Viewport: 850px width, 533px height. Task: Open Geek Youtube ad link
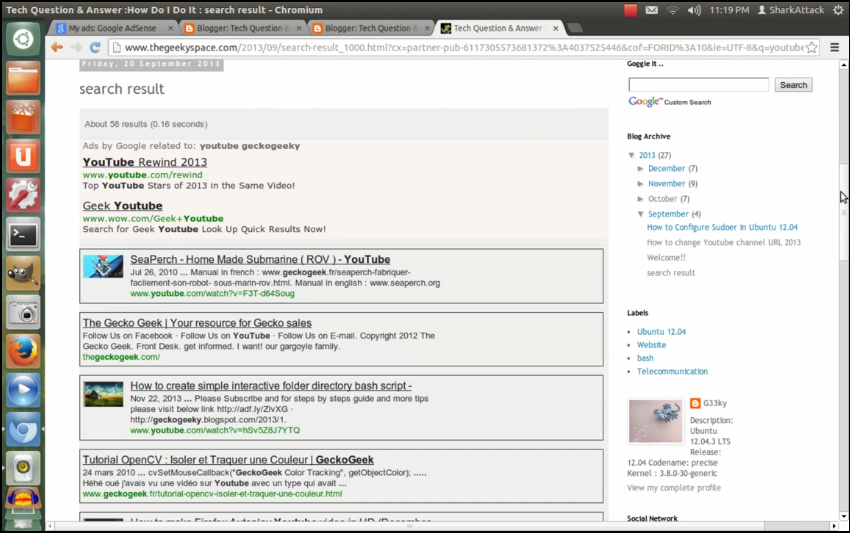pyautogui.click(x=123, y=206)
